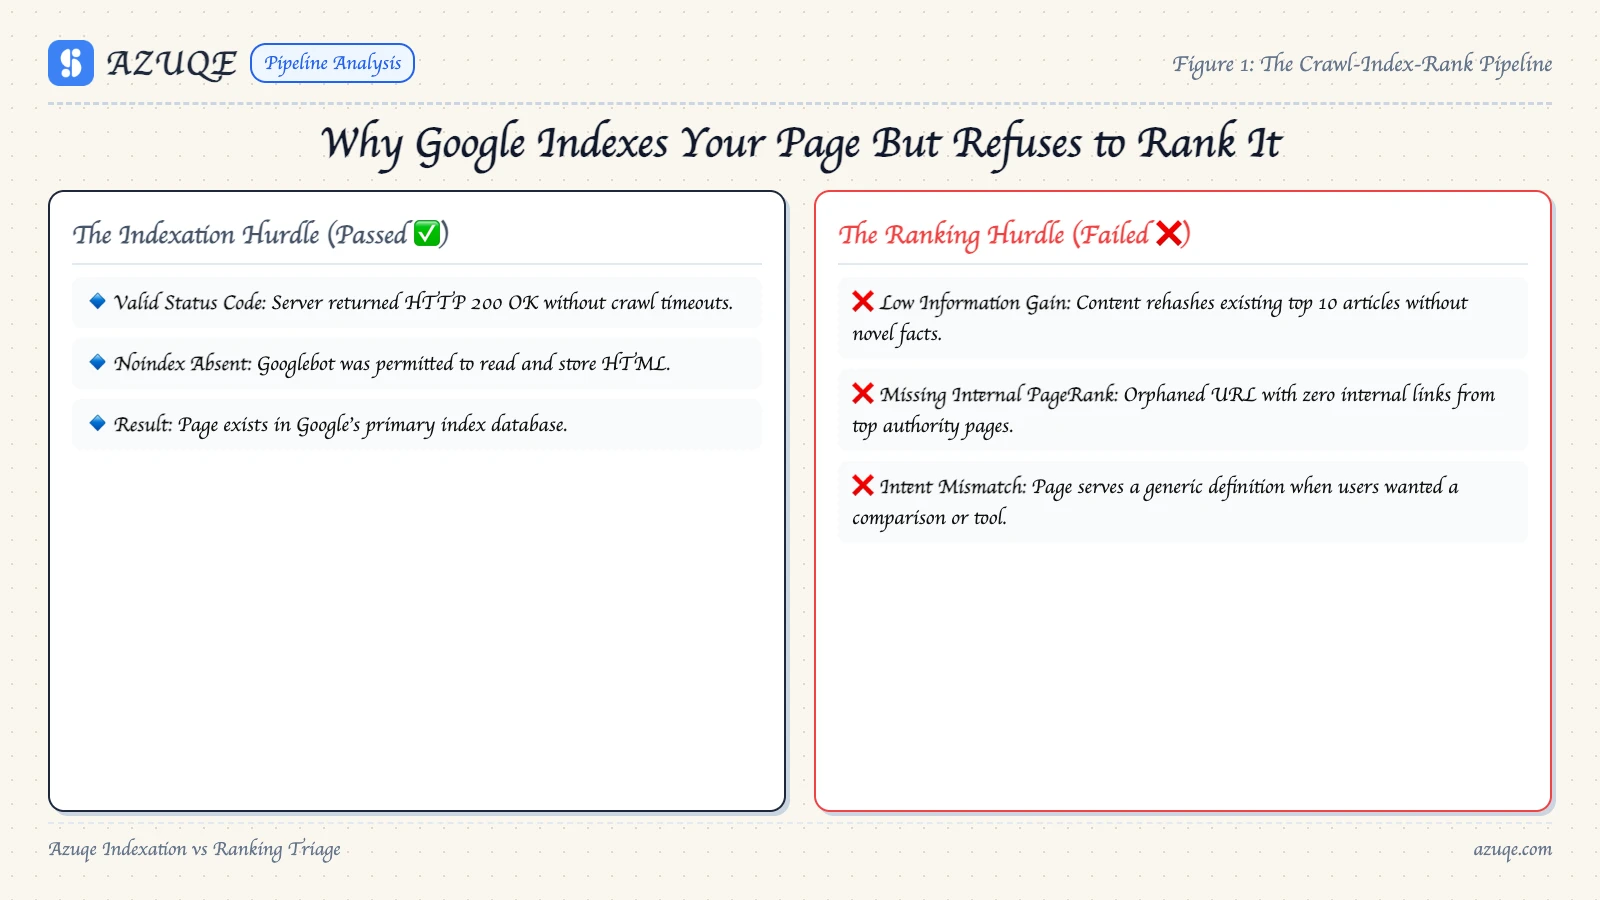This screenshot has height=900, width=1600.
Task: Click The Indexation Hurdle heading
Action: (260, 234)
